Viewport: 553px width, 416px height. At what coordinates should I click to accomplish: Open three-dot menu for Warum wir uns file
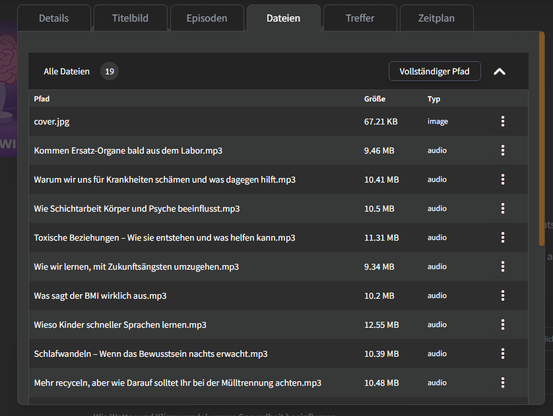pos(503,179)
